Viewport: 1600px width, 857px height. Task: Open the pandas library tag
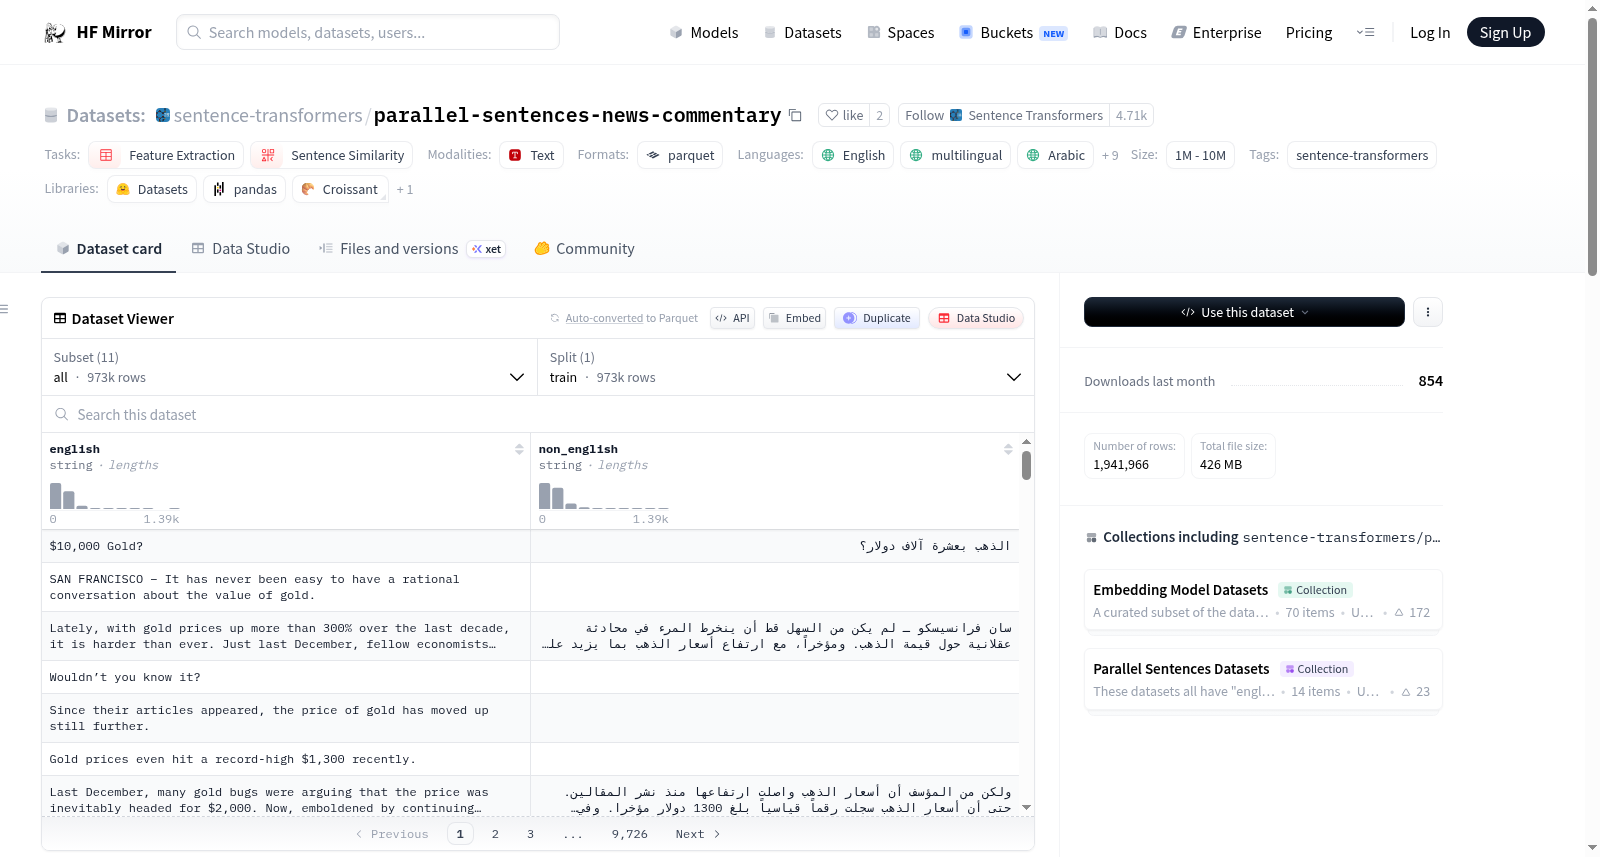click(x=244, y=189)
